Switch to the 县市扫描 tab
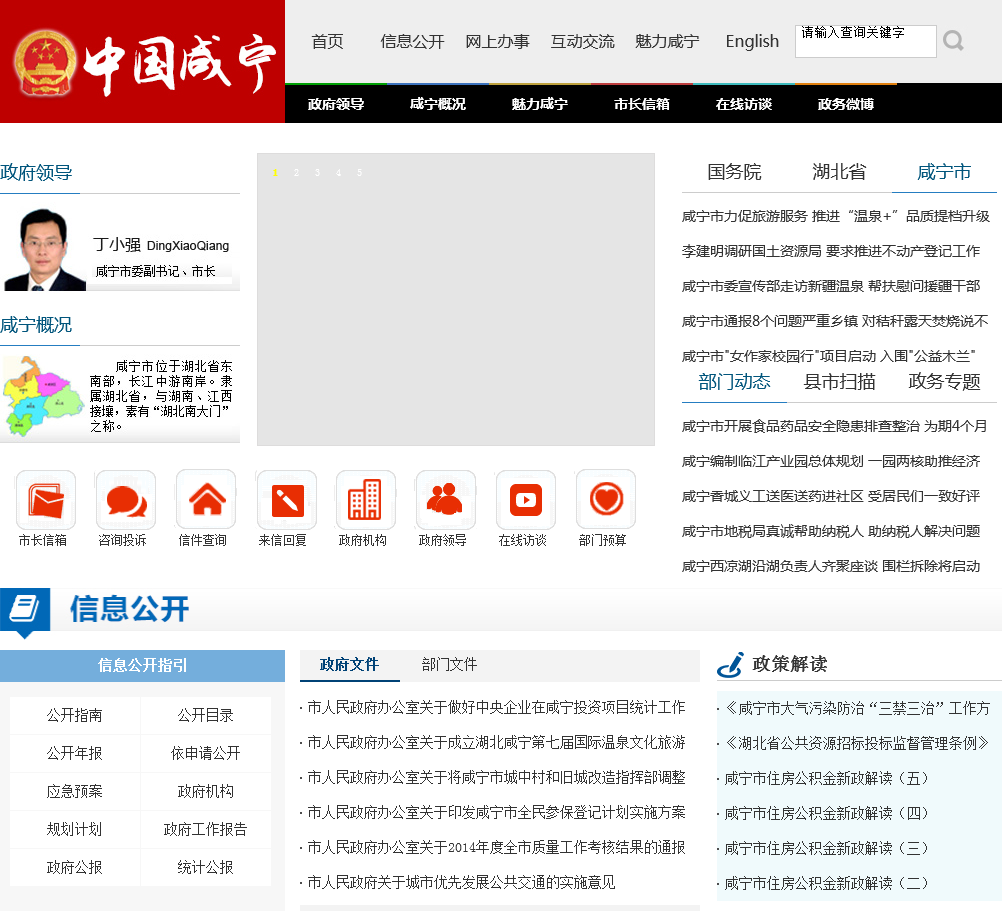 pyautogui.click(x=839, y=382)
